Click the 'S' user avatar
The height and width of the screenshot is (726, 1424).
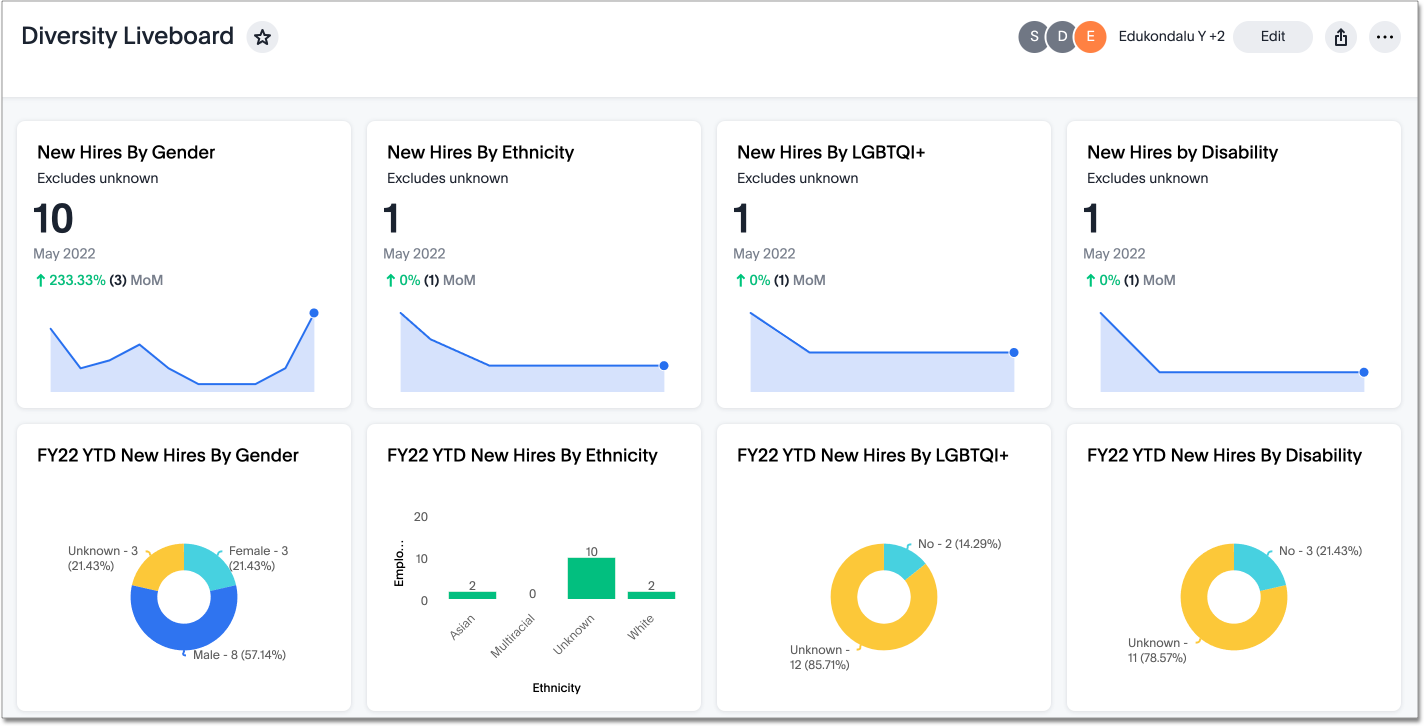(x=1033, y=37)
